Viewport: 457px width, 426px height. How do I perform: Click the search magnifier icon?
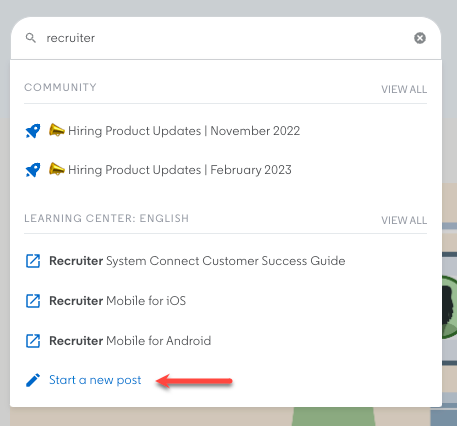click(31, 38)
